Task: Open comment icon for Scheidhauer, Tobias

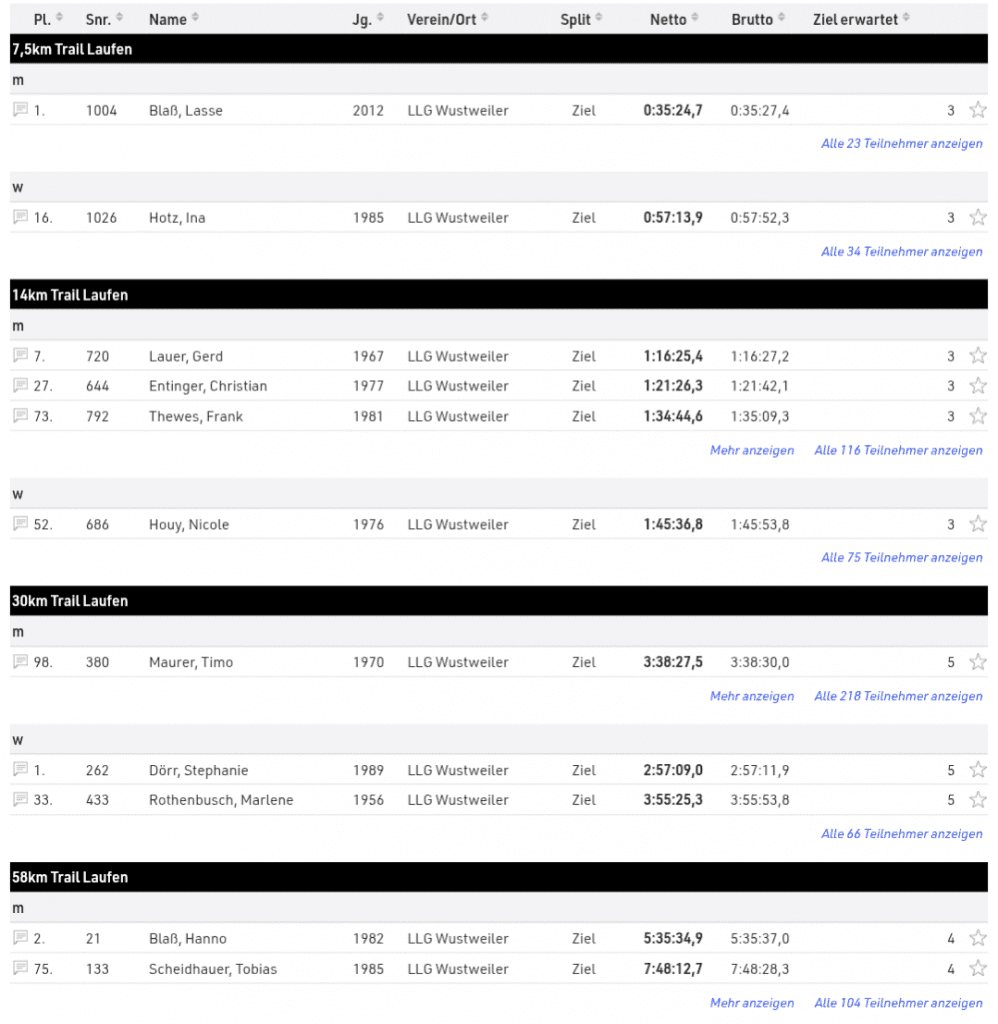Action: (x=20, y=968)
